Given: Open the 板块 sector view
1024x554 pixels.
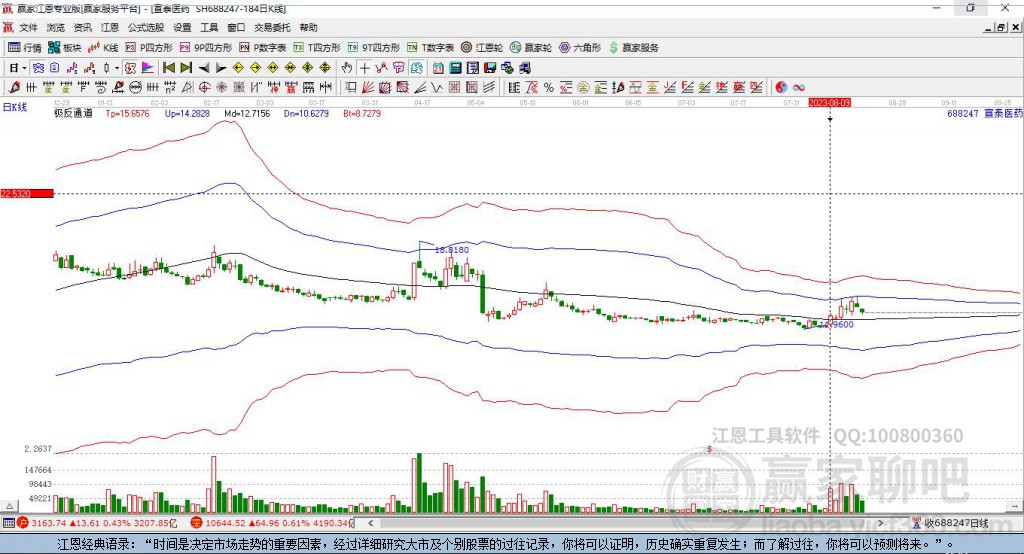Looking at the screenshot, I should pyautogui.click(x=64, y=48).
